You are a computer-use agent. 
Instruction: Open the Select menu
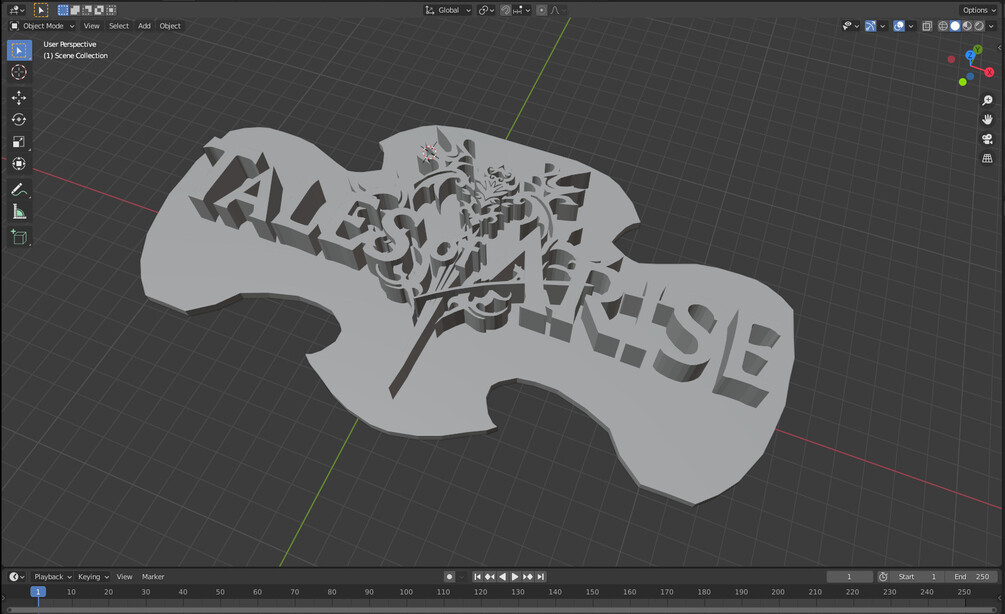[x=119, y=26]
